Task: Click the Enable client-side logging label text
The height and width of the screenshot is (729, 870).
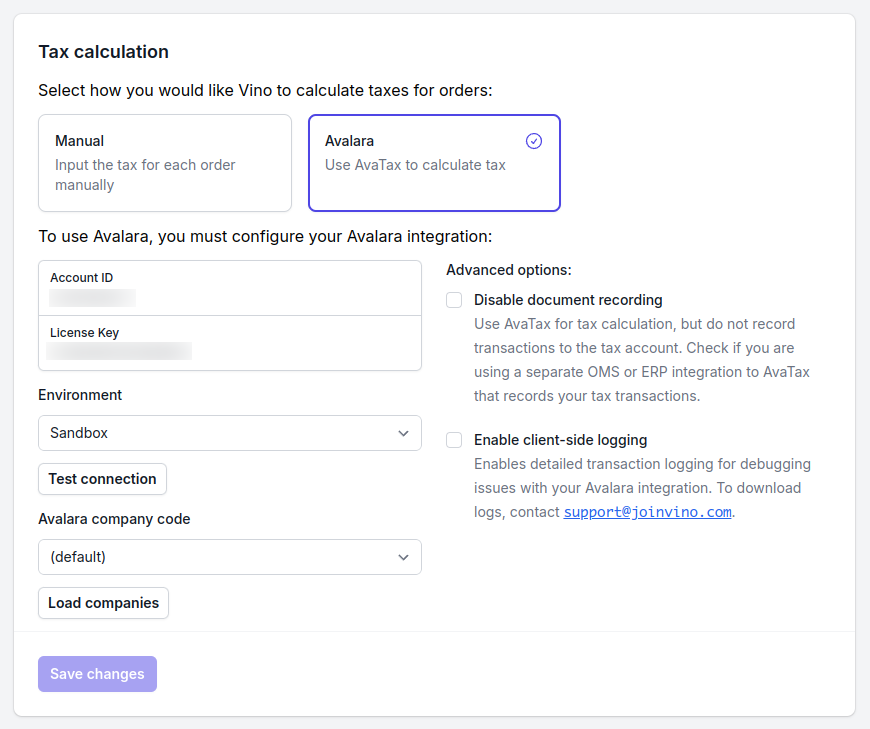Action: pos(560,440)
